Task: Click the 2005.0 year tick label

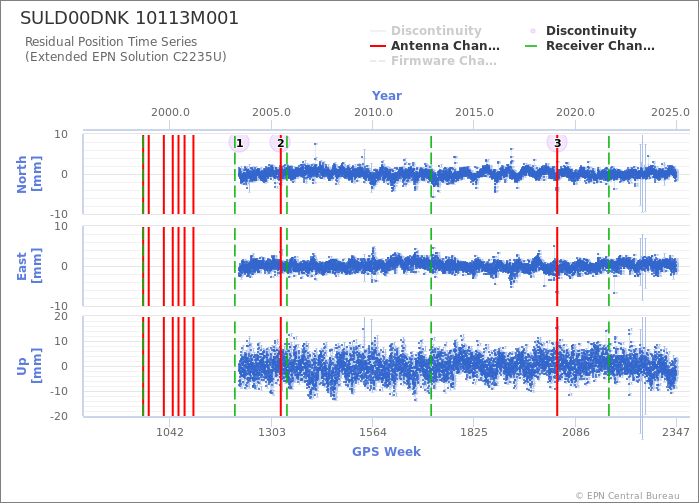Action: (271, 112)
